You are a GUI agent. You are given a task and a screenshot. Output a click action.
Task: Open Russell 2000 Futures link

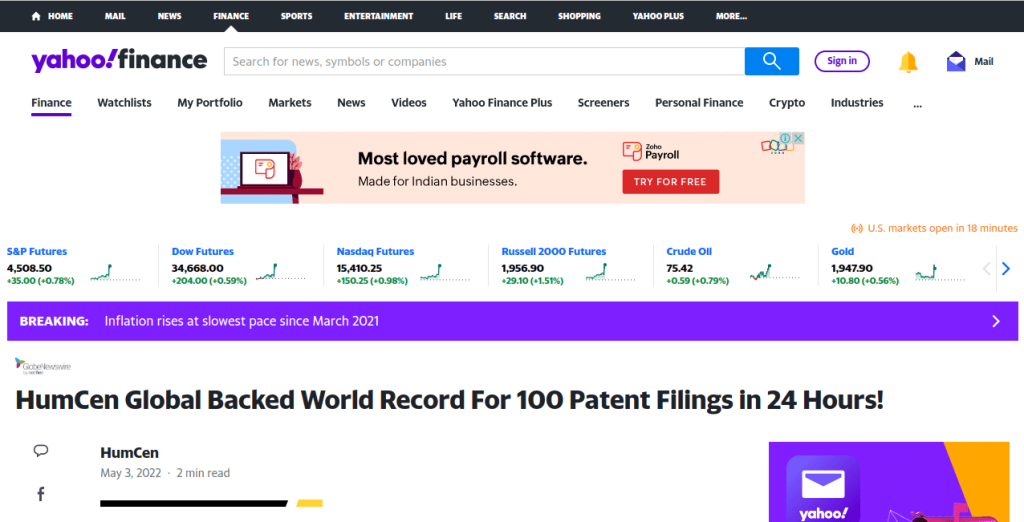coord(554,252)
